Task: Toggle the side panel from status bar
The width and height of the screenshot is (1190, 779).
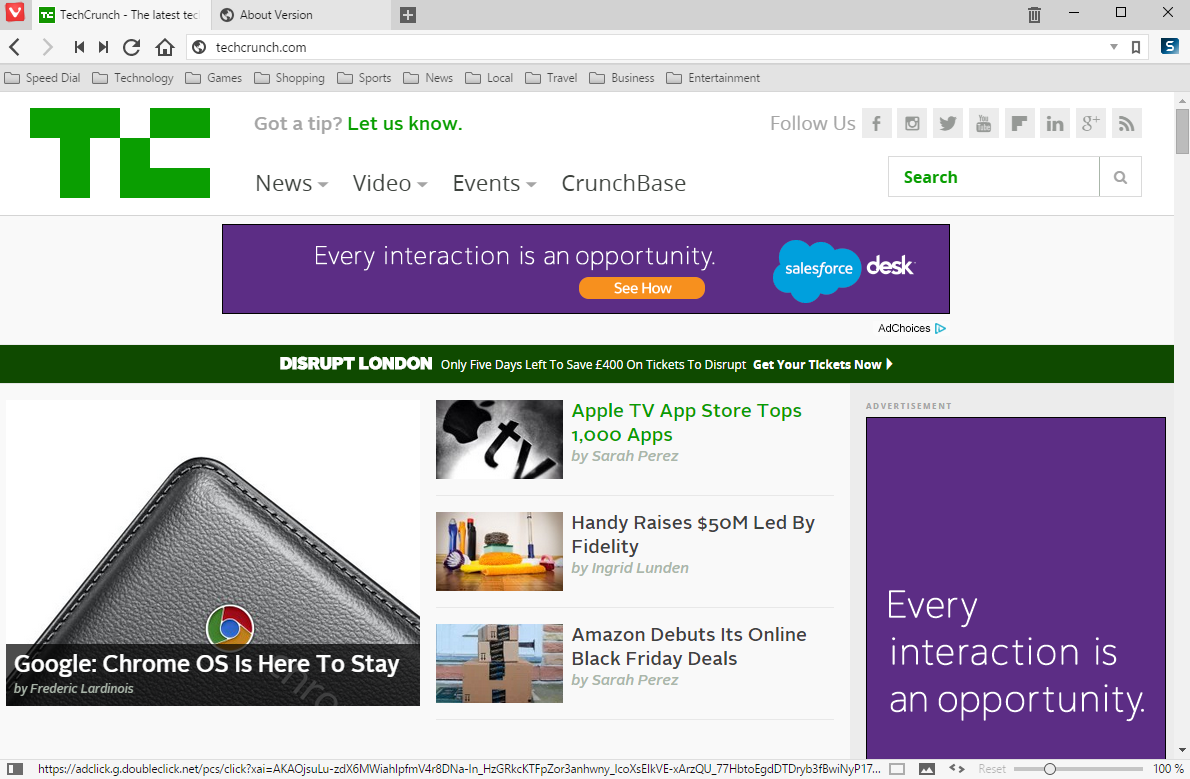Action: coord(14,769)
